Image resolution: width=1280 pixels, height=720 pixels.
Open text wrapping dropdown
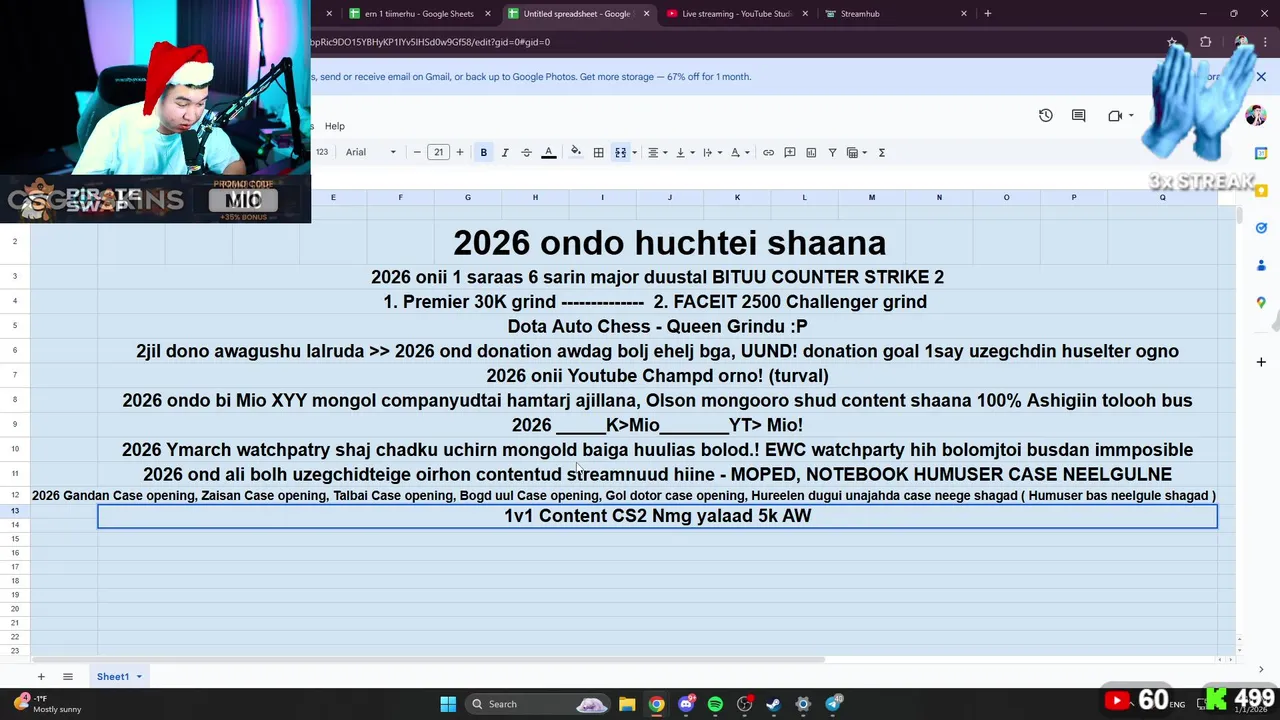pyautogui.click(x=711, y=152)
